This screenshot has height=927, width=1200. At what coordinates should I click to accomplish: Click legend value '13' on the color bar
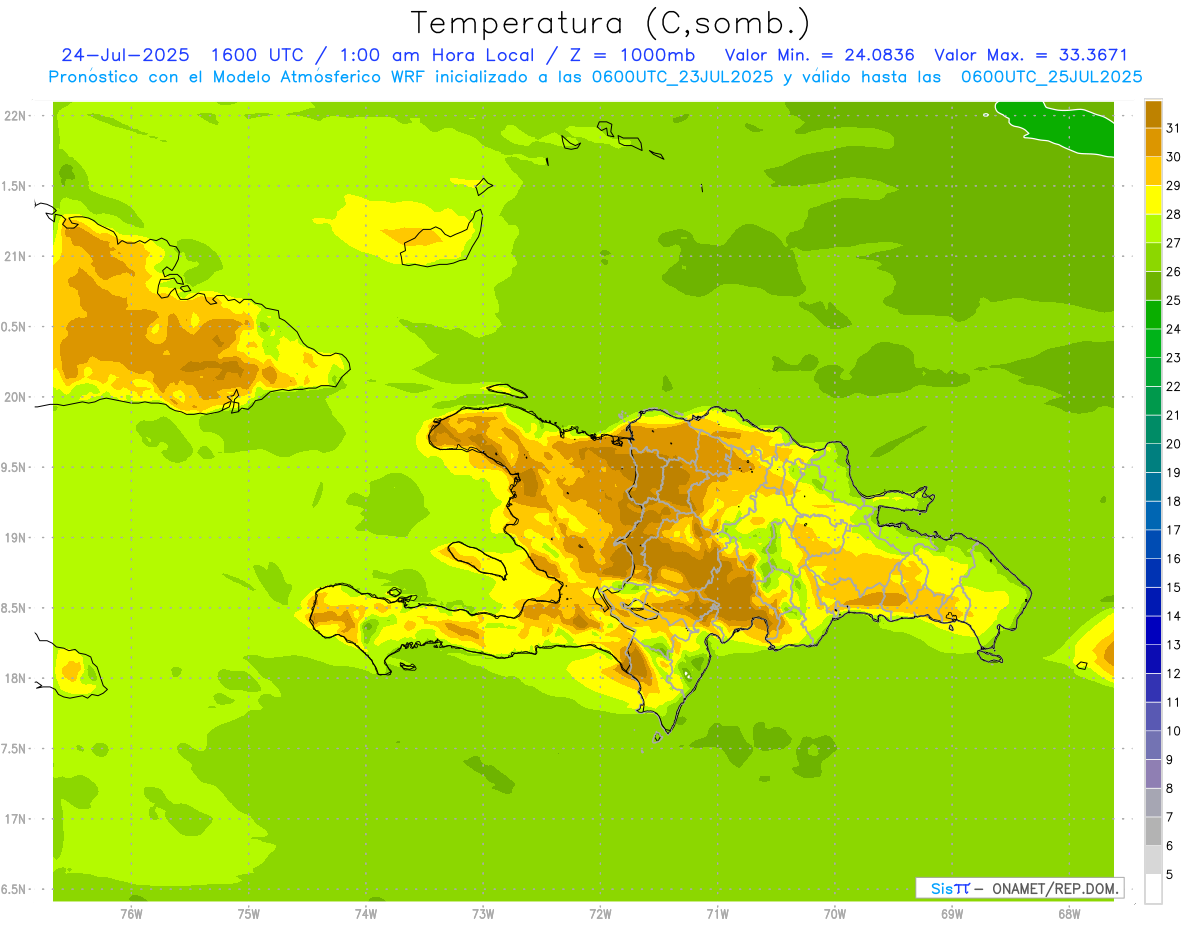click(x=1173, y=645)
